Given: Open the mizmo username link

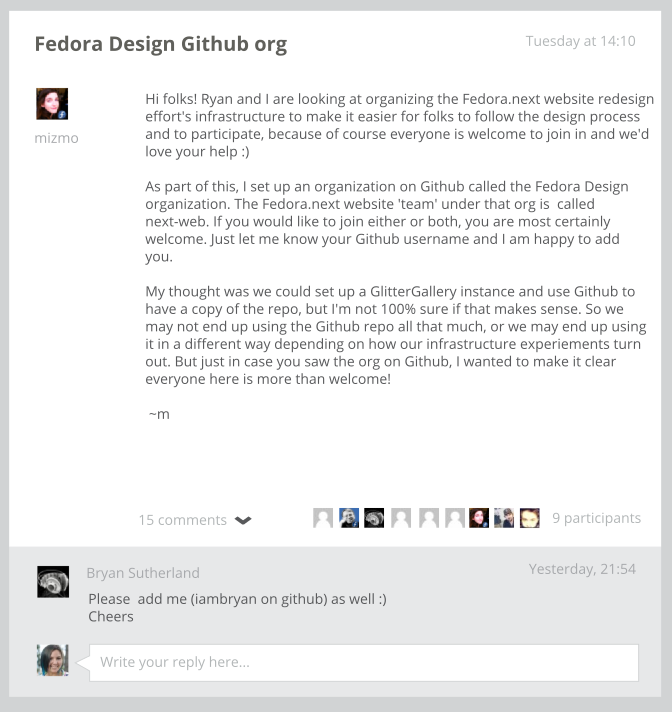Looking at the screenshot, I should 56,138.
